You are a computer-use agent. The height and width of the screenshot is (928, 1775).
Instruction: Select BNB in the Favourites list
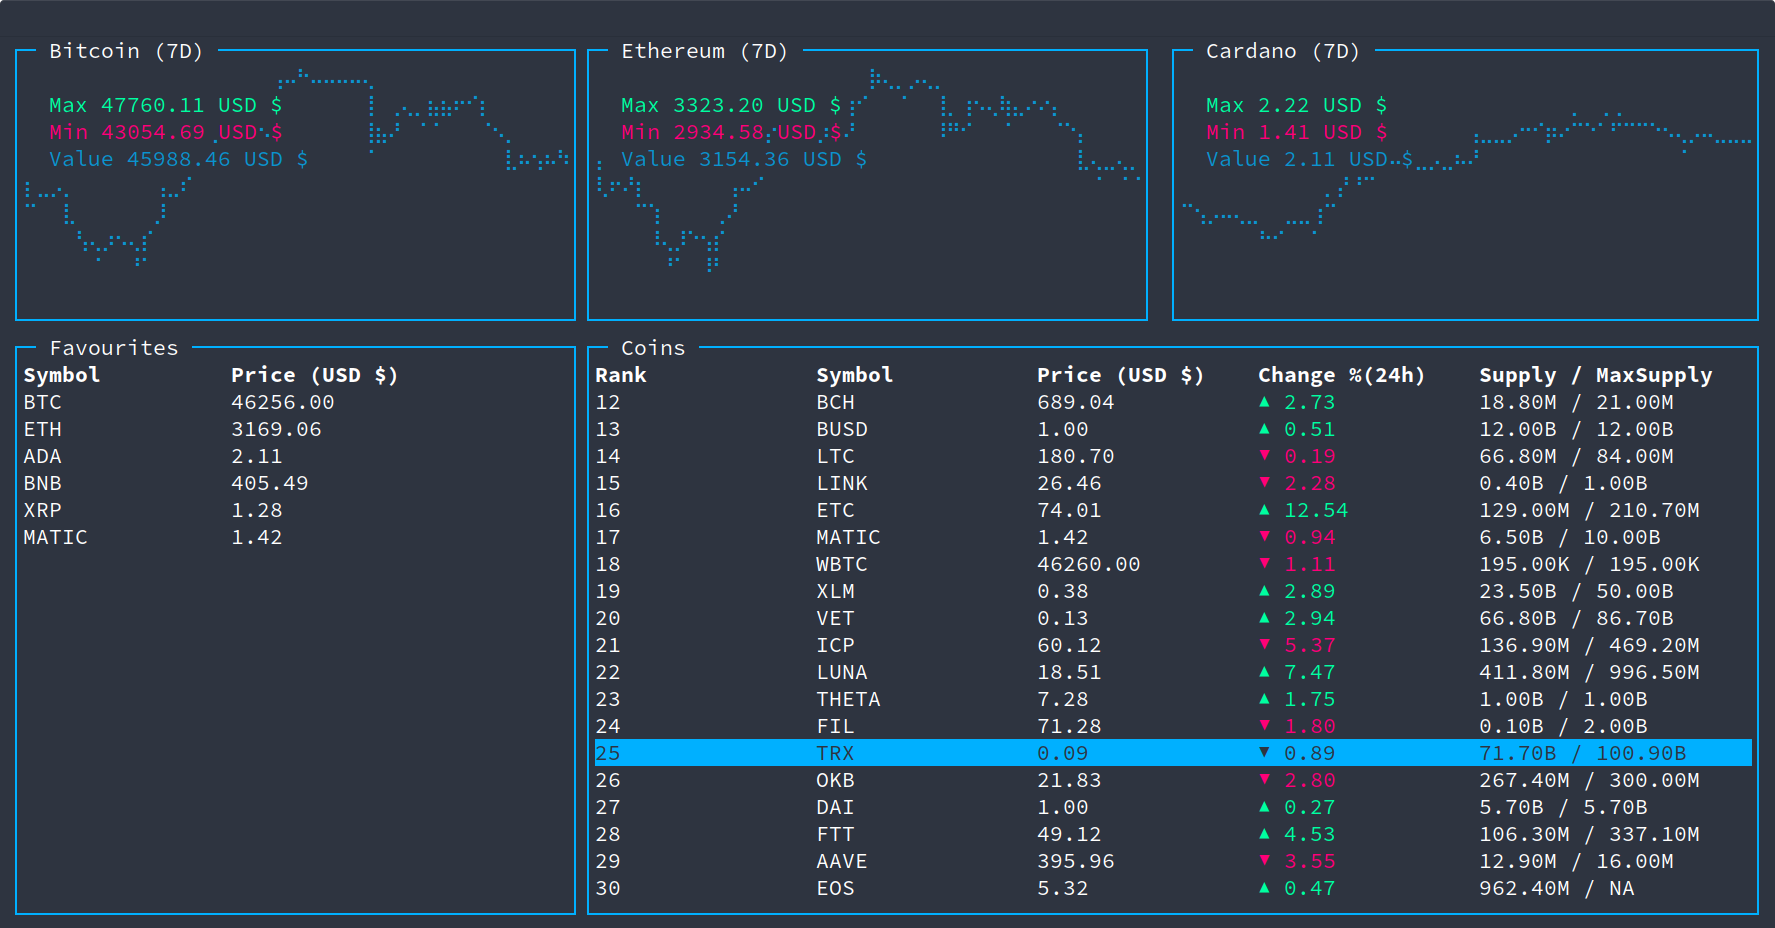coord(43,483)
